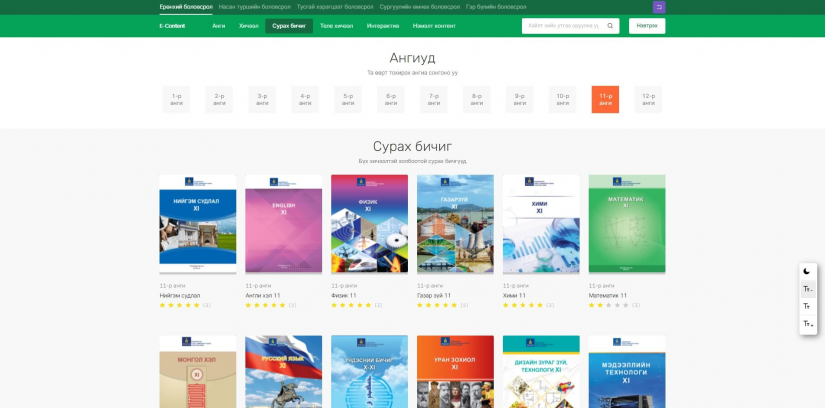This screenshot has width=825, height=408.
Task: Open Насан туршийн боловсрол tab
Action: 254,7
